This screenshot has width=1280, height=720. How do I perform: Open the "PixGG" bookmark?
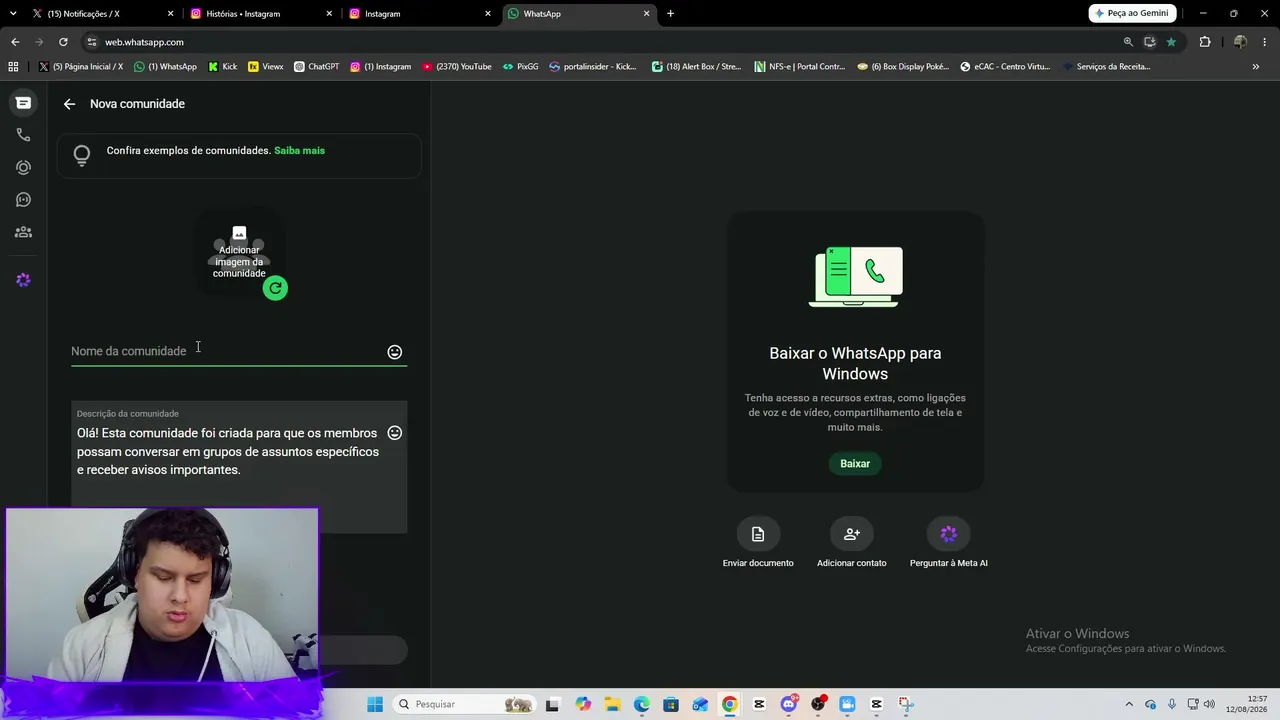point(521,67)
